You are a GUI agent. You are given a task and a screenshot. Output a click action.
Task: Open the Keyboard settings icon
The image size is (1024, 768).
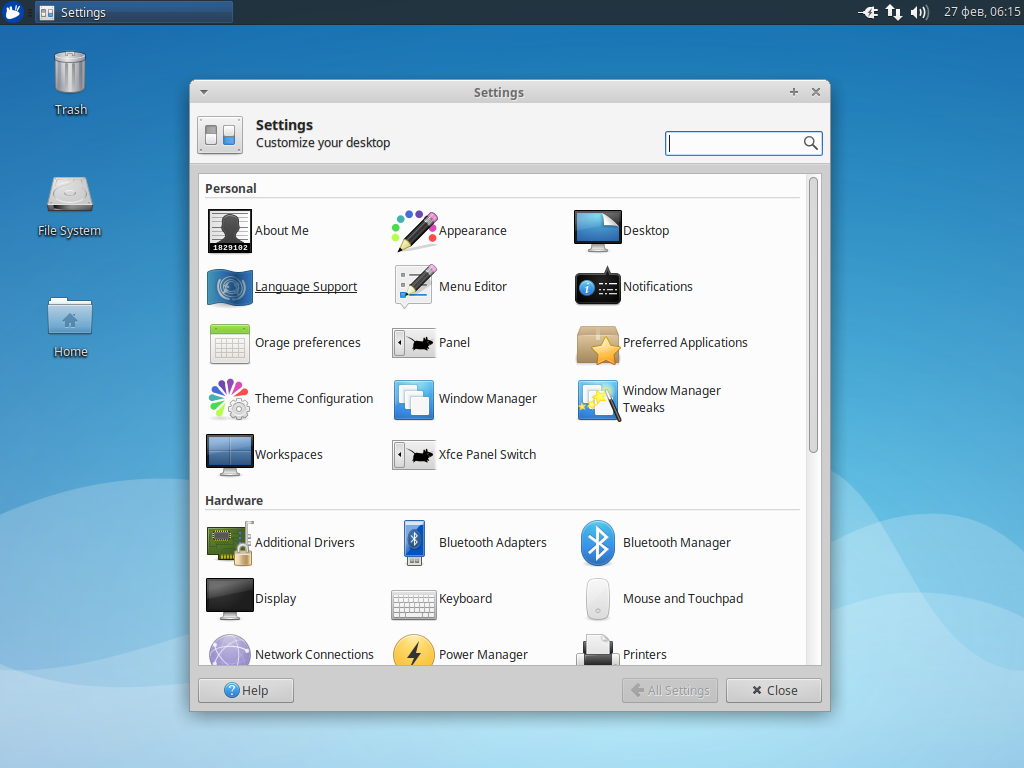click(414, 604)
